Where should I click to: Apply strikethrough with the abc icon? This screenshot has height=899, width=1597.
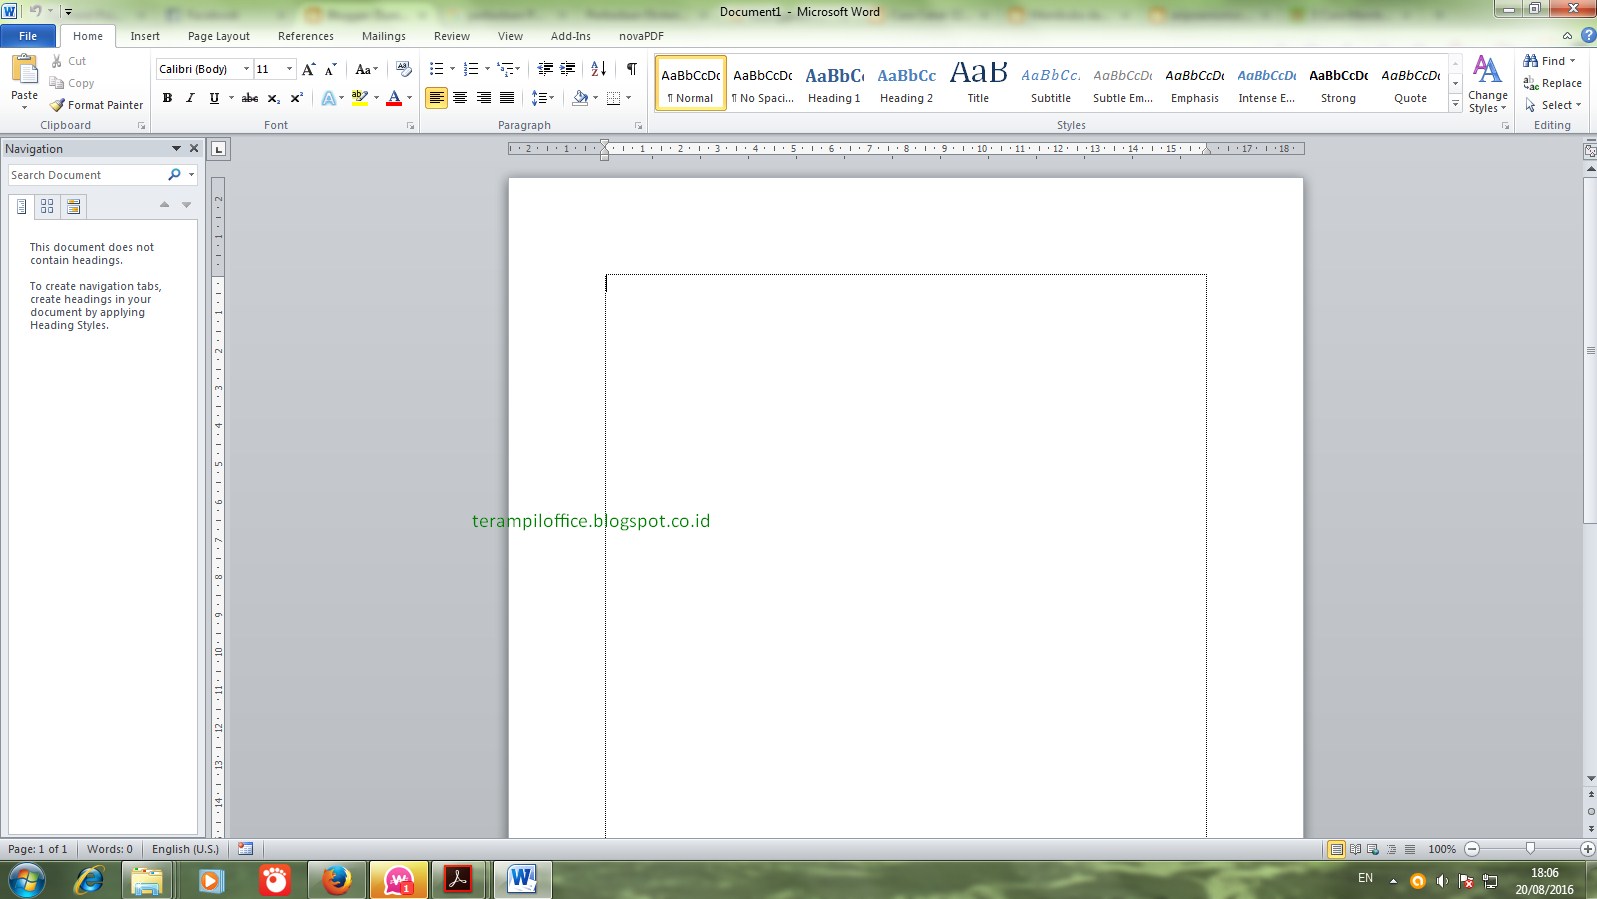(x=250, y=98)
